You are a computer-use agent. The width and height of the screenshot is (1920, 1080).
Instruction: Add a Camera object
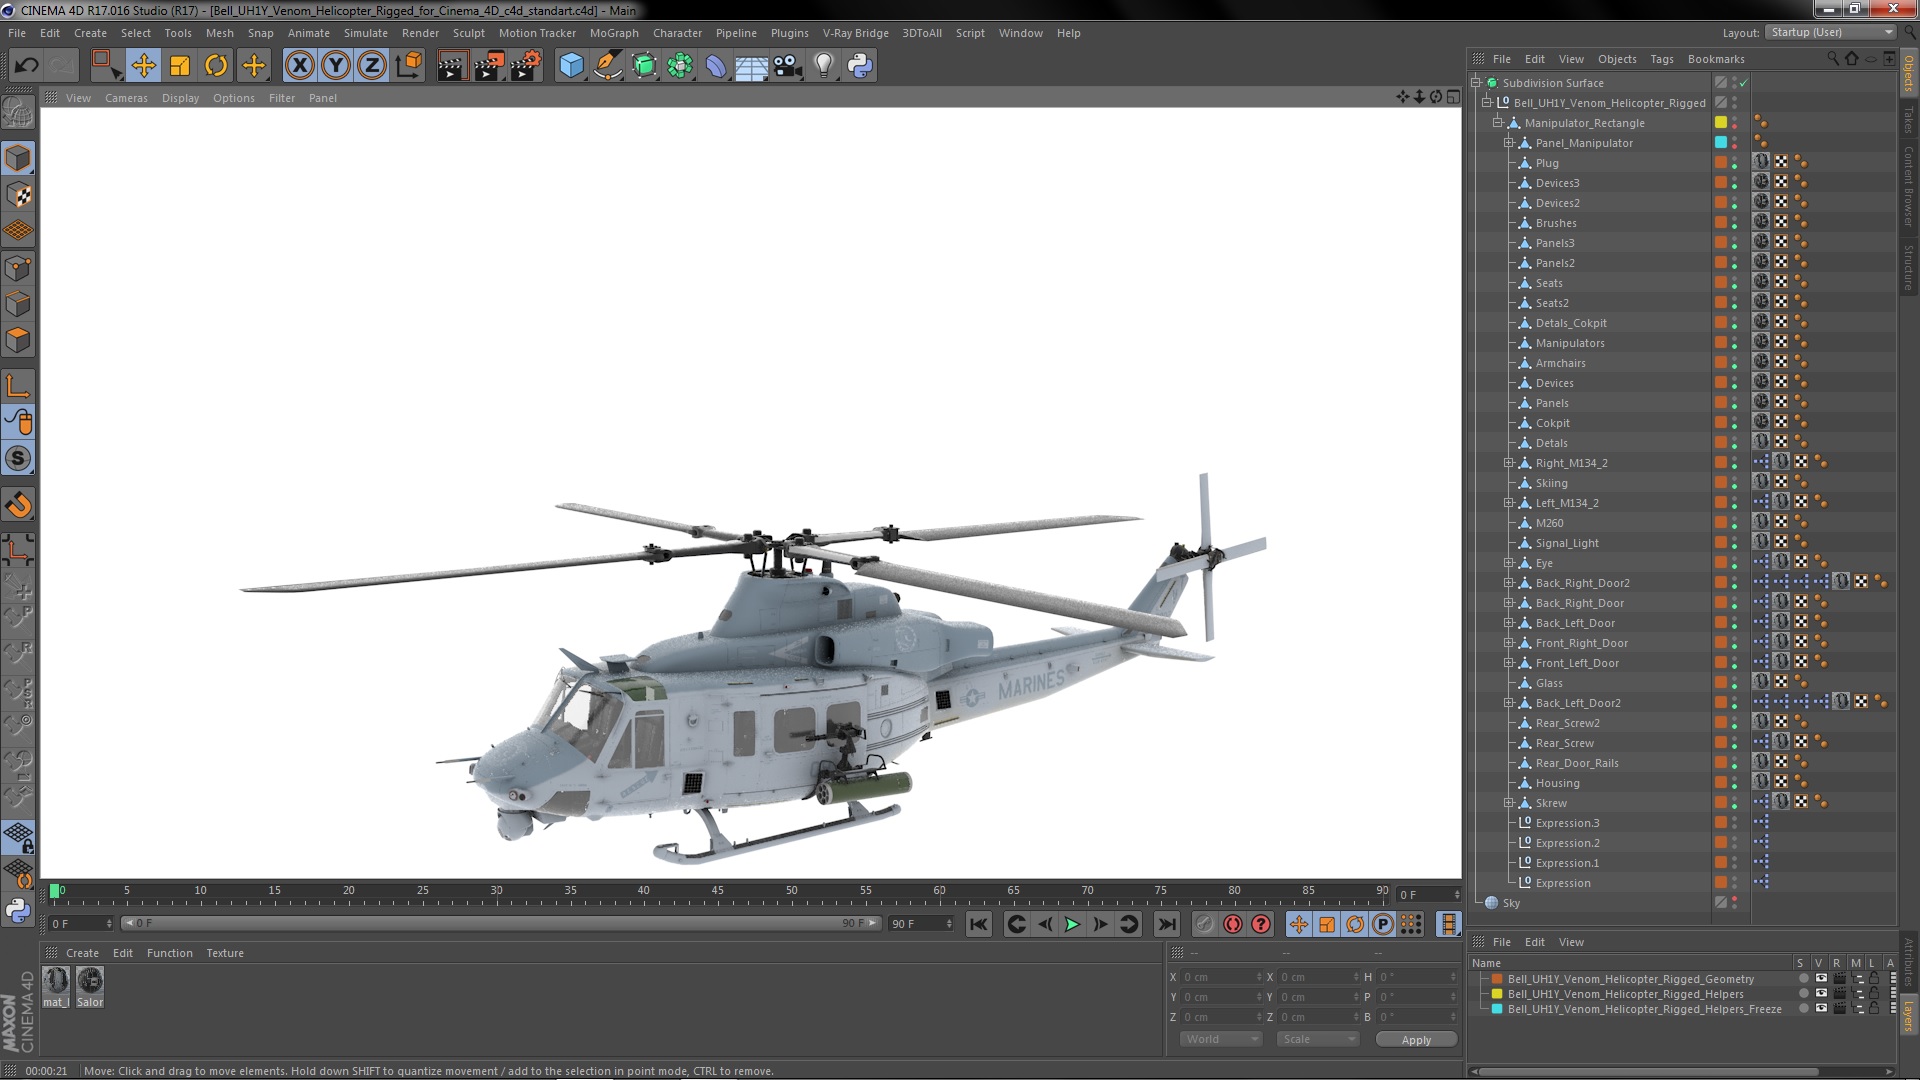click(x=788, y=66)
